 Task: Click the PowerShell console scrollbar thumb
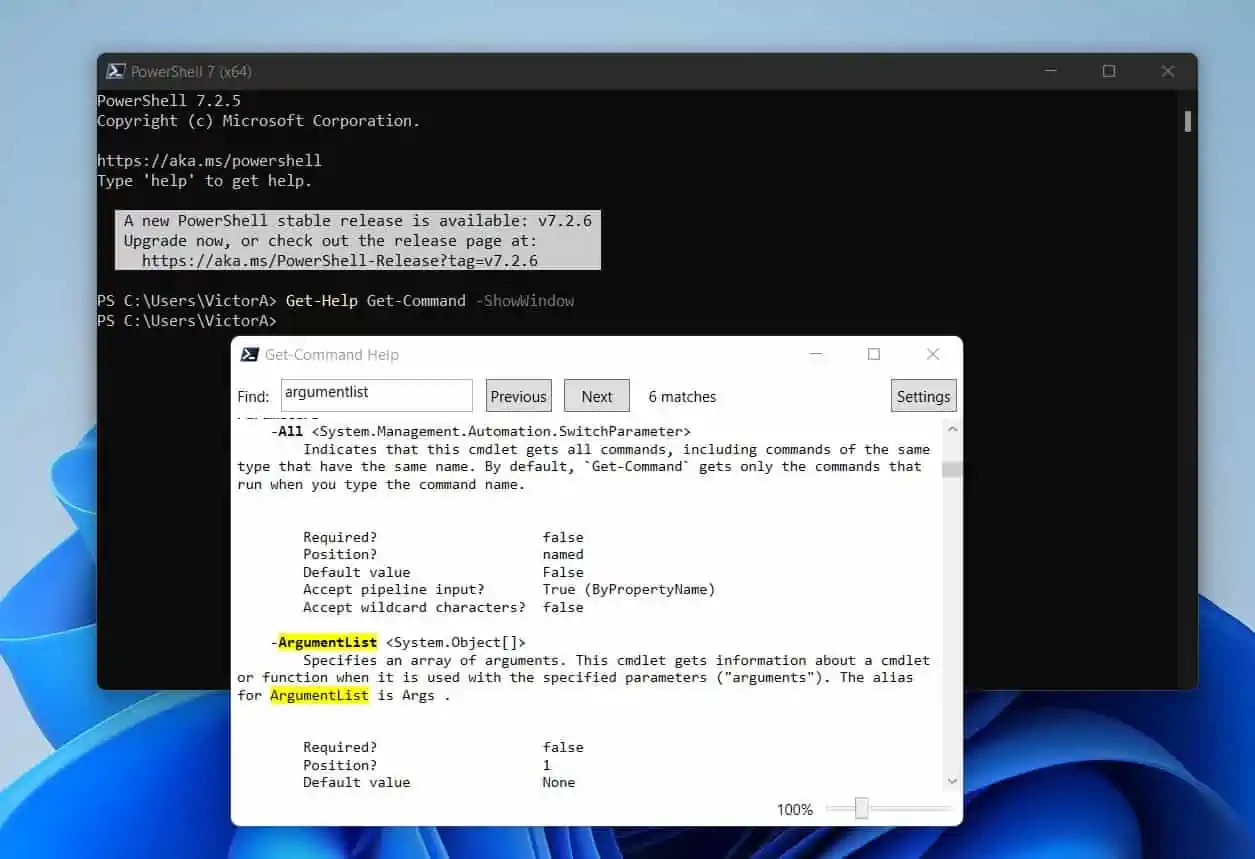pos(1188,121)
